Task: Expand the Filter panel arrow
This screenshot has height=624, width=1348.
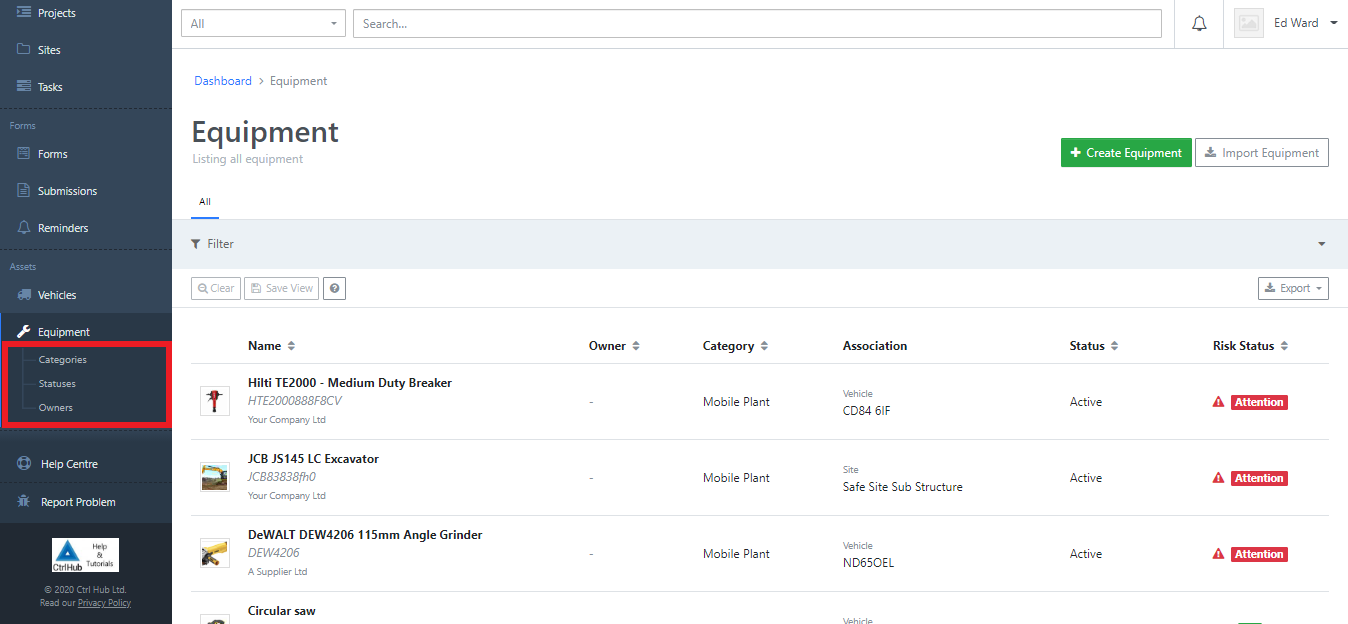Action: 1321,244
